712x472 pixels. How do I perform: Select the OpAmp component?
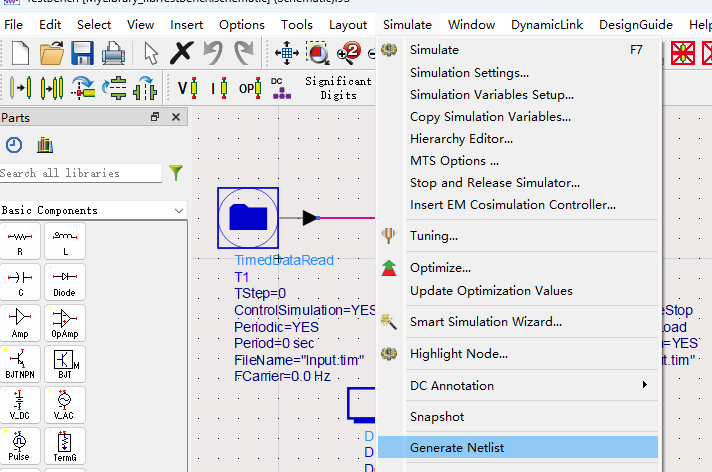pyautogui.click(x=65, y=322)
